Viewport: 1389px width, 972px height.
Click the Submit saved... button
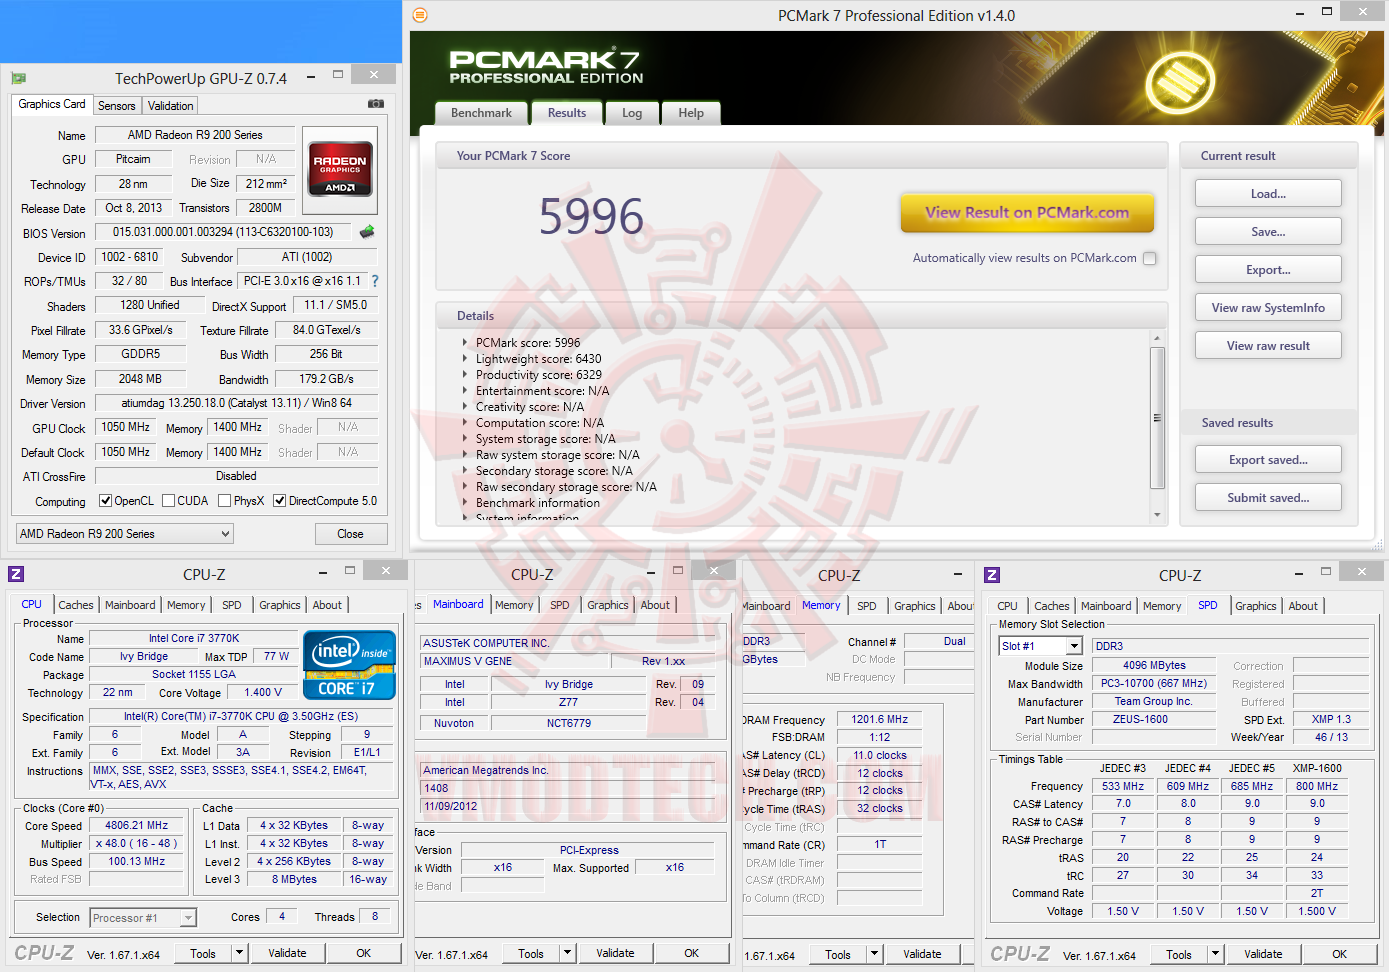click(x=1268, y=498)
